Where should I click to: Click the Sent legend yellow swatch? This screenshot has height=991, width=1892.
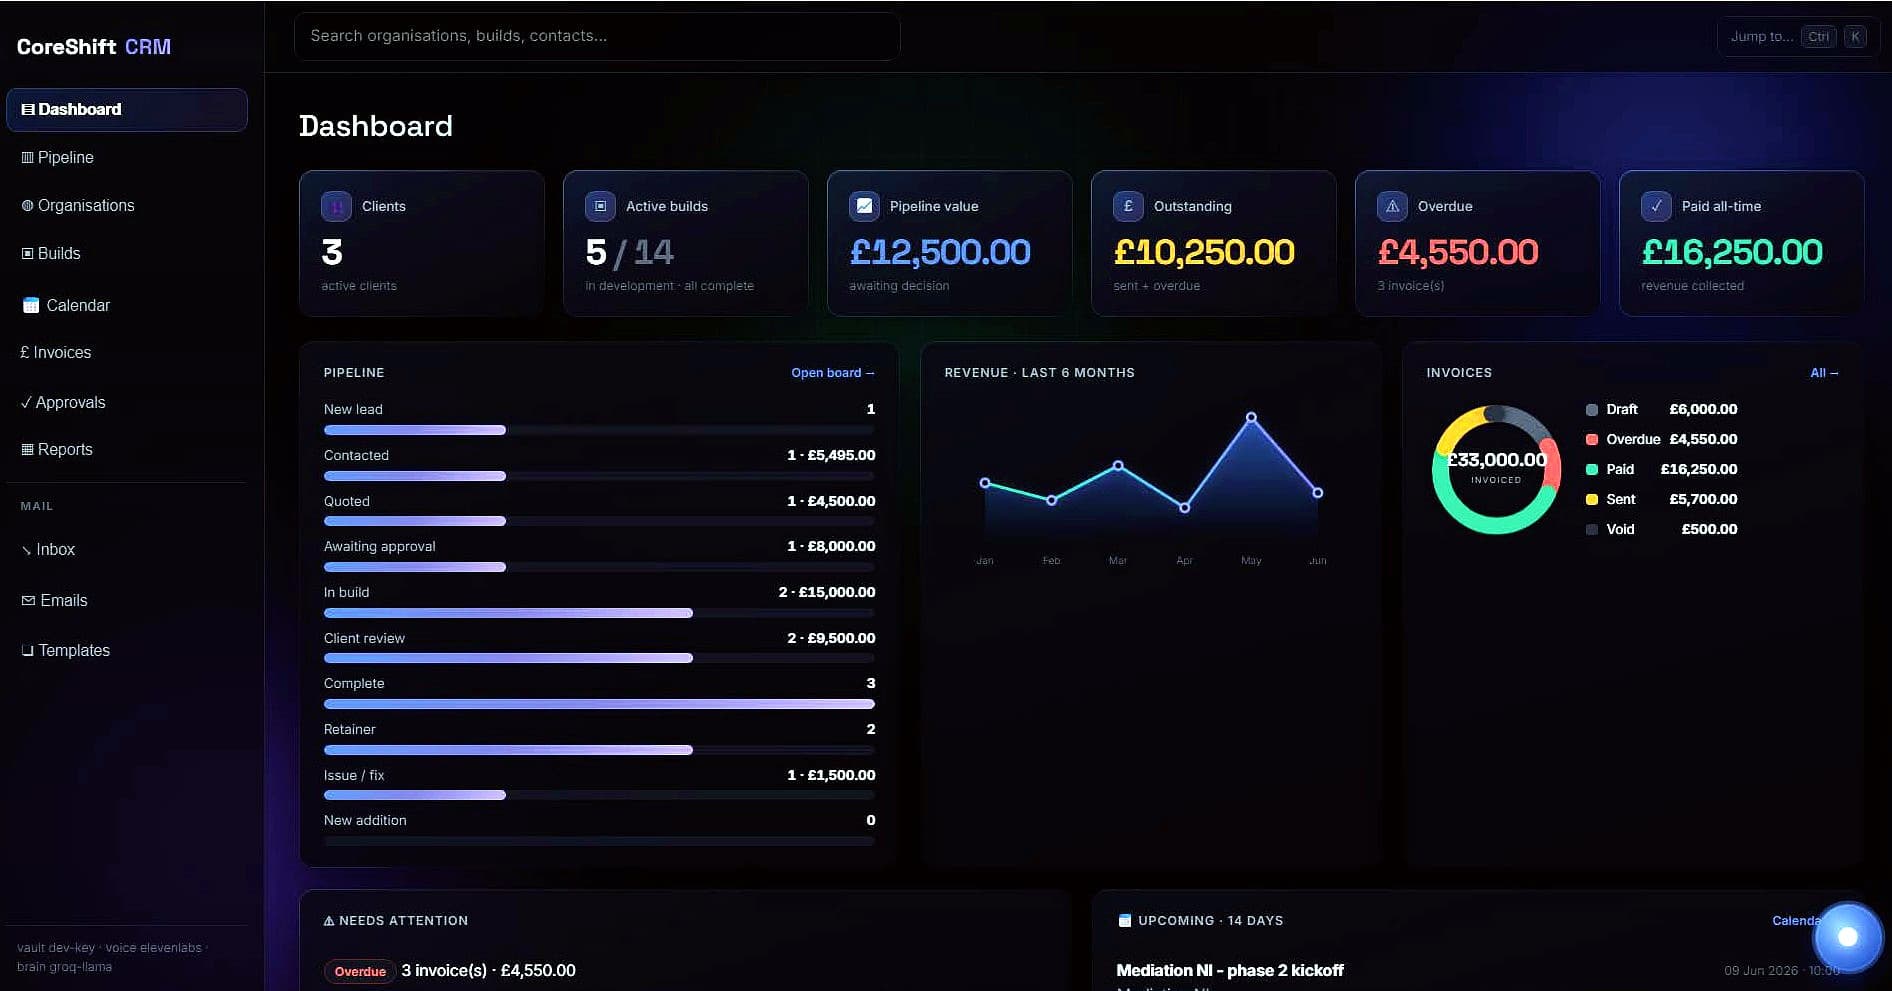coord(1592,500)
